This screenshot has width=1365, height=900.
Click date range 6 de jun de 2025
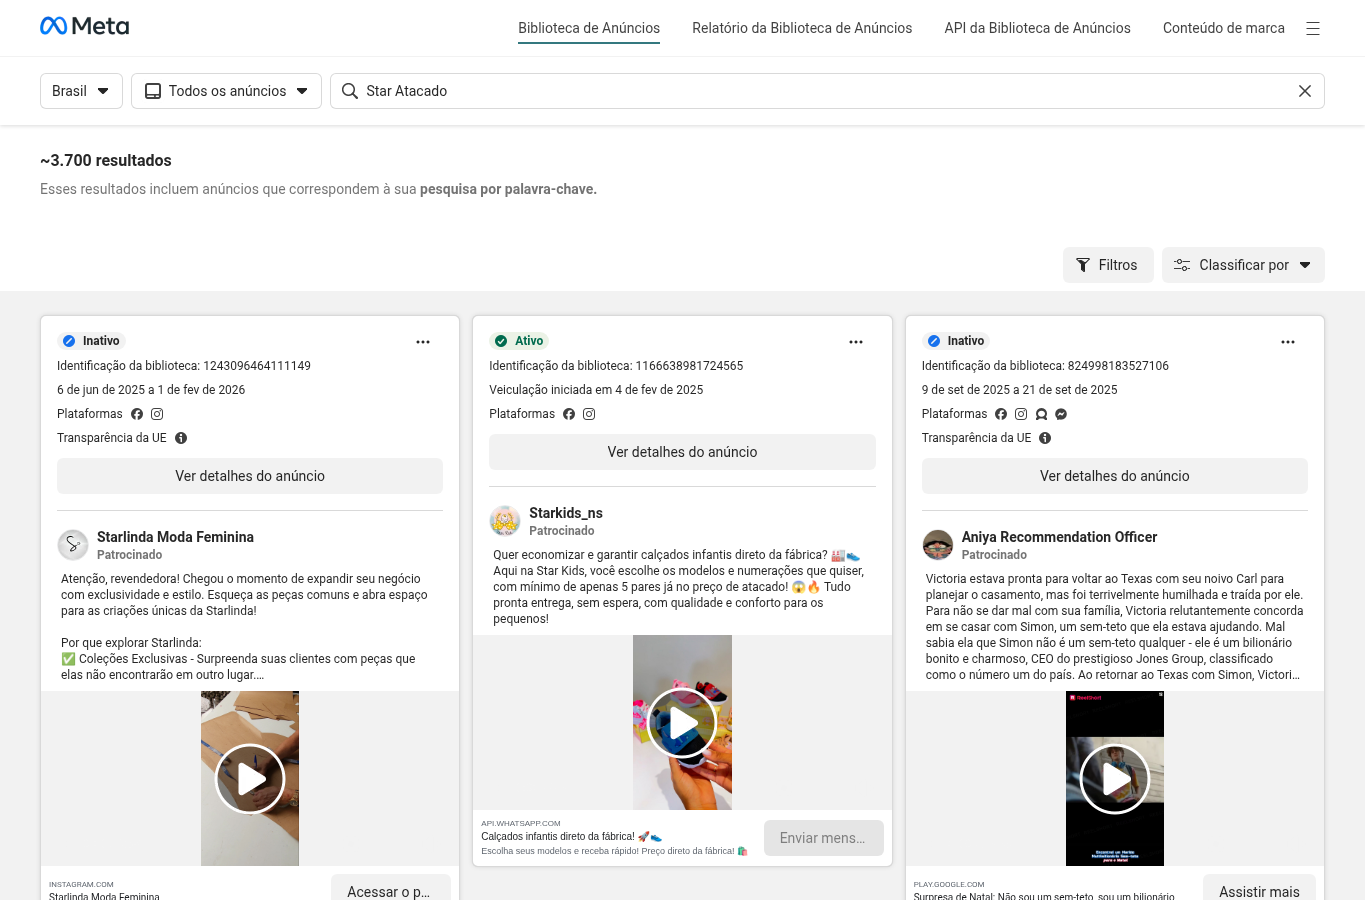click(151, 390)
